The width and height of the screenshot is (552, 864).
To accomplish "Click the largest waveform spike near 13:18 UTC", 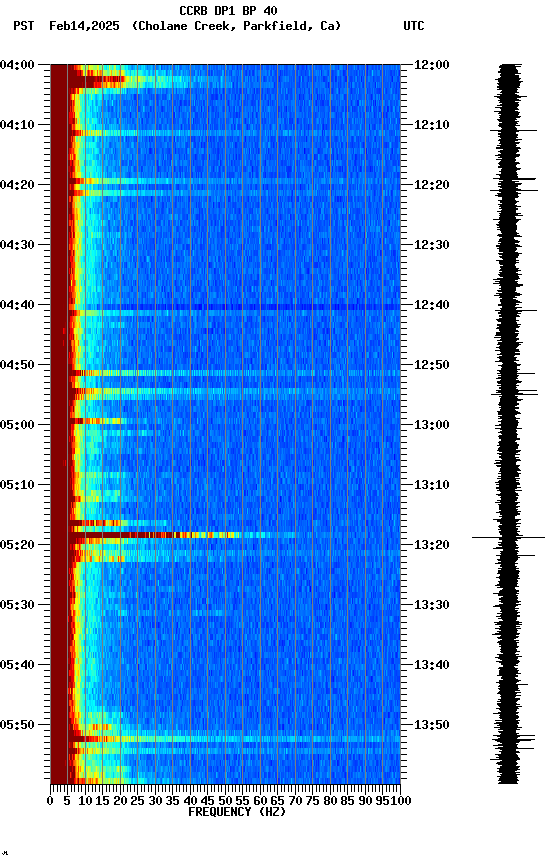I will 508,537.
